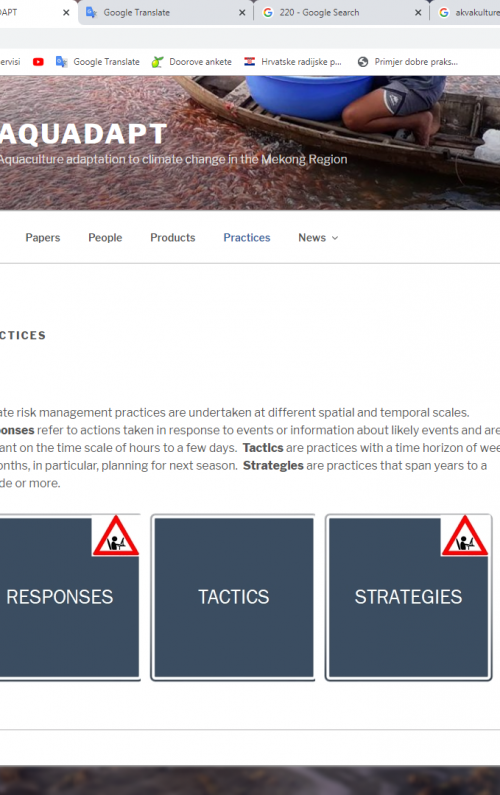Open the TACTICS tile
The width and height of the screenshot is (500, 795).
(233, 597)
